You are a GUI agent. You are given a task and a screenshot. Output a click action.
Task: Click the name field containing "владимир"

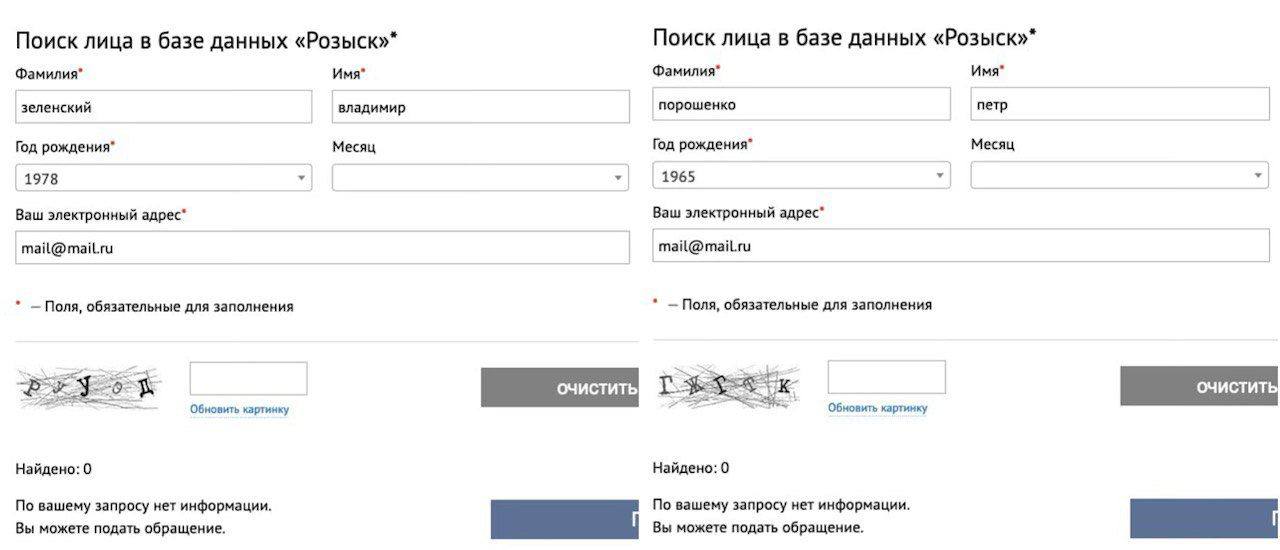click(x=480, y=107)
